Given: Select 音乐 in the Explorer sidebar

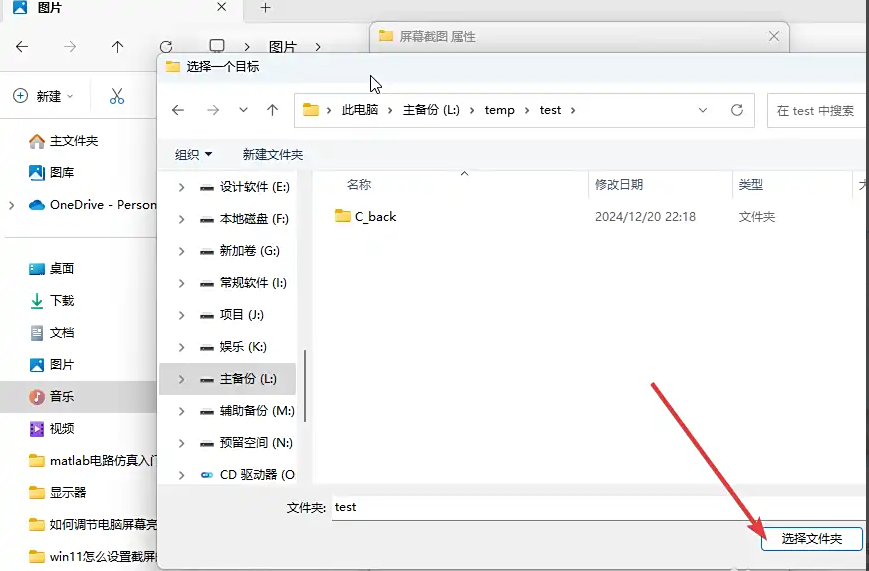Looking at the screenshot, I should click(x=62, y=396).
